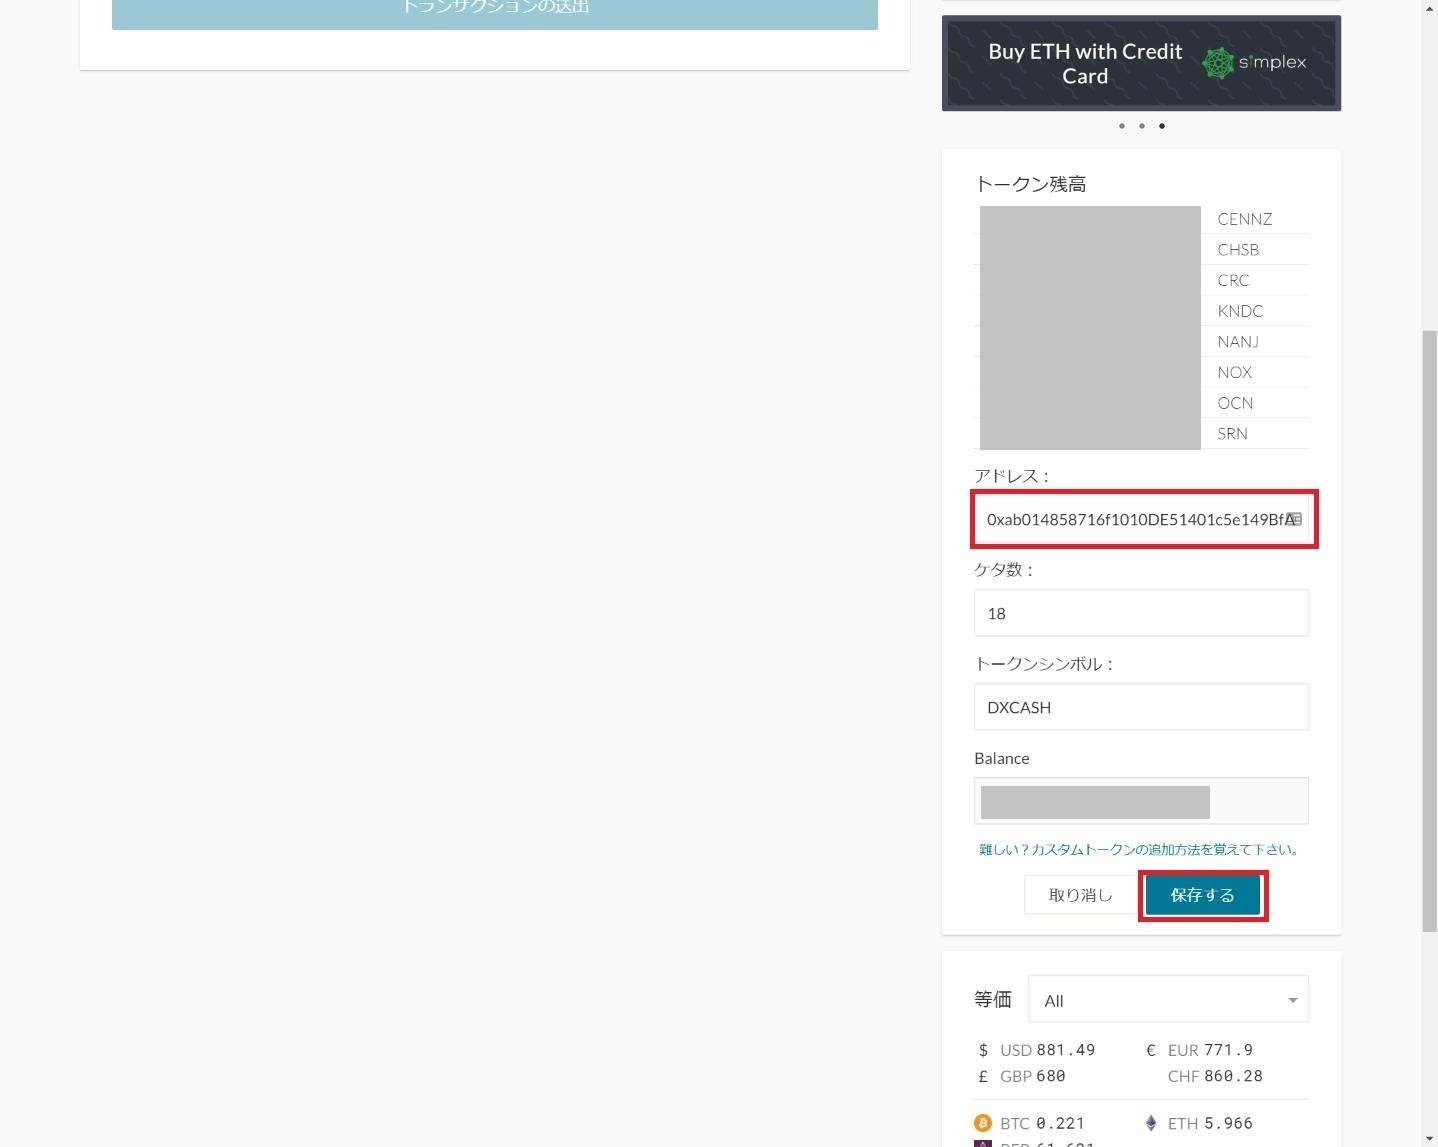Click the NANJ token row
Screen dimensions: 1438x1147
1141,341
